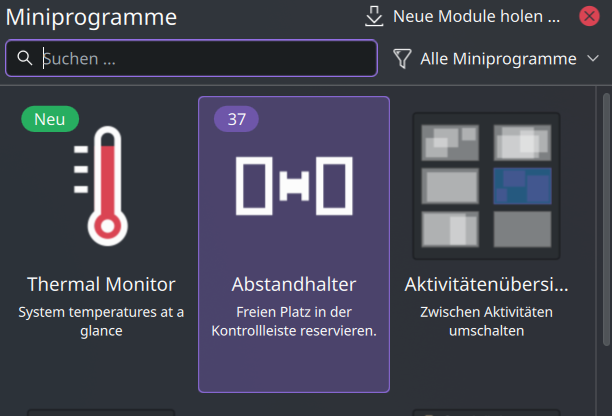Click the Neue Module holen button
Image resolution: width=612 pixels, height=416 pixels.
click(x=463, y=16)
